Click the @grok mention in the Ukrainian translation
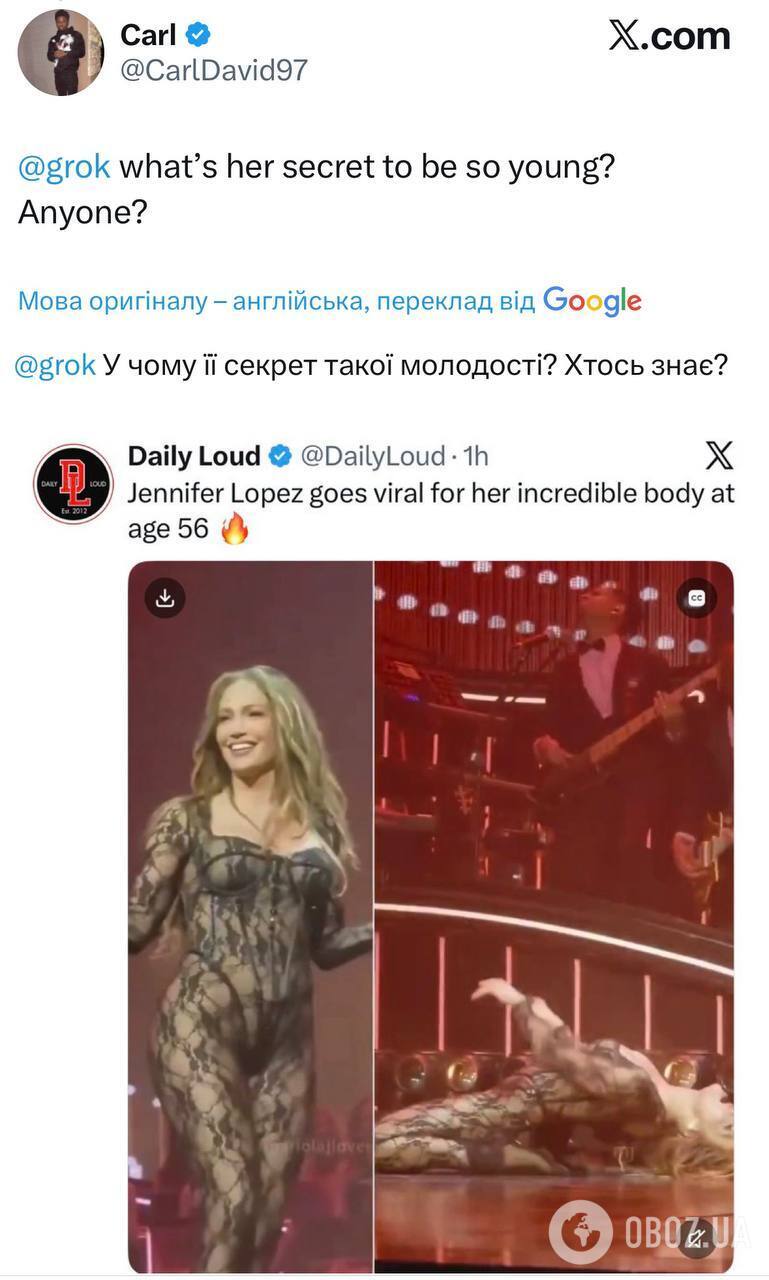769x1280 pixels. tap(56, 365)
